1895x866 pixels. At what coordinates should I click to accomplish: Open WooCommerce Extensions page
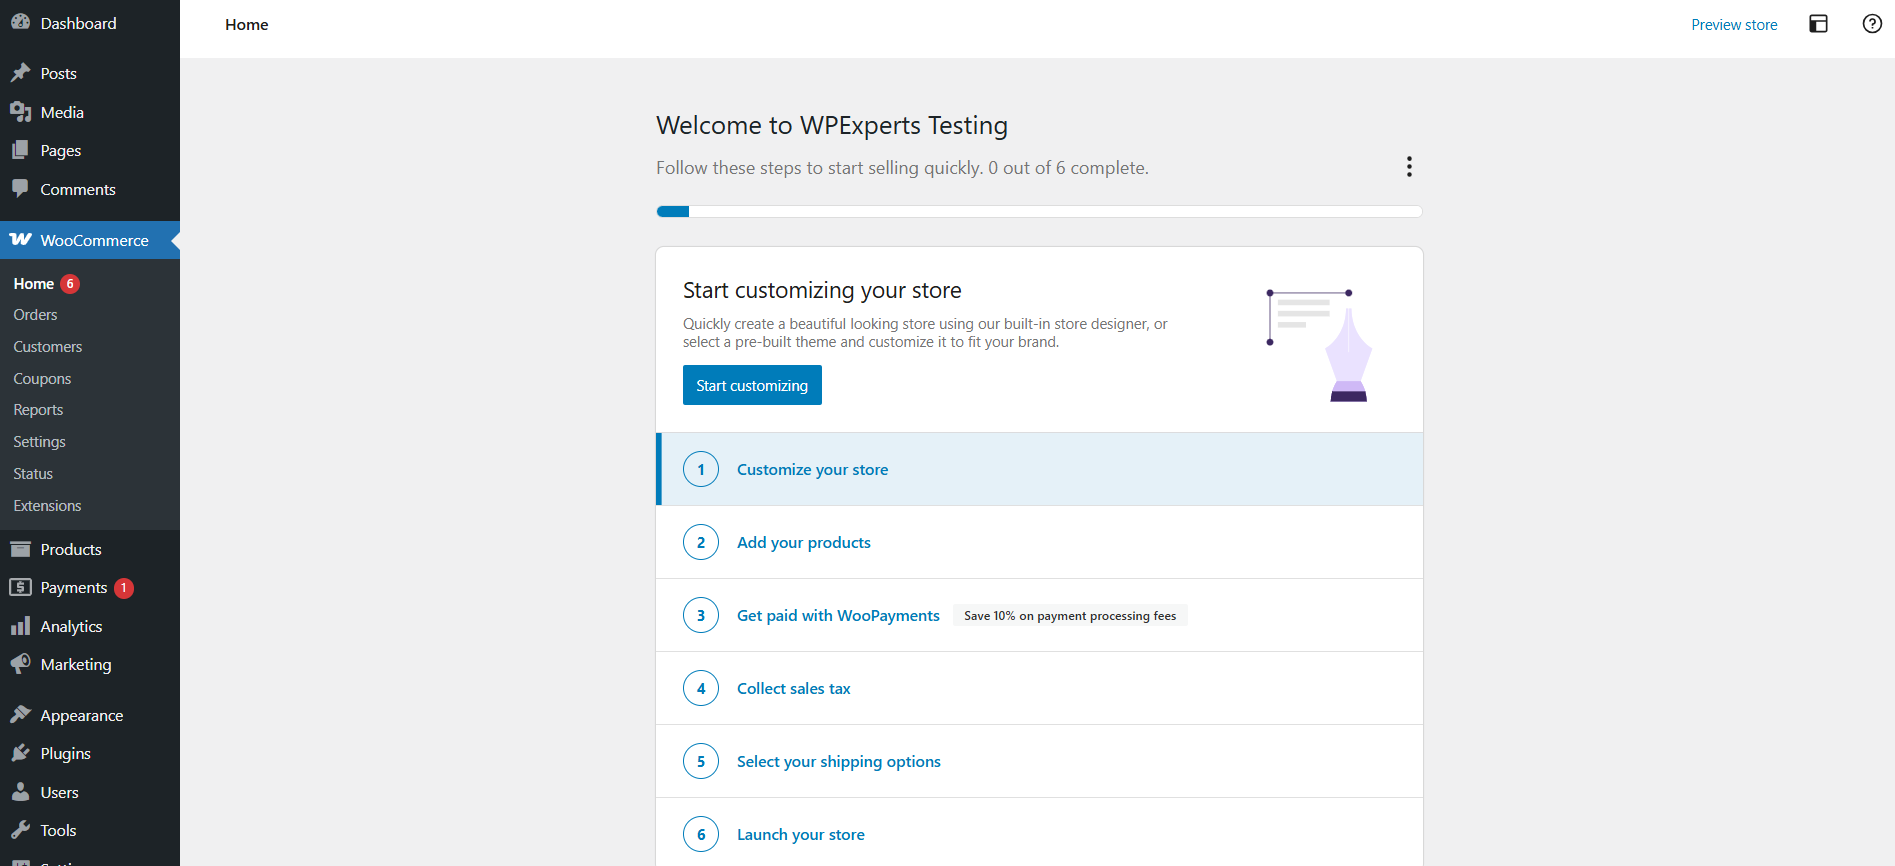click(47, 506)
